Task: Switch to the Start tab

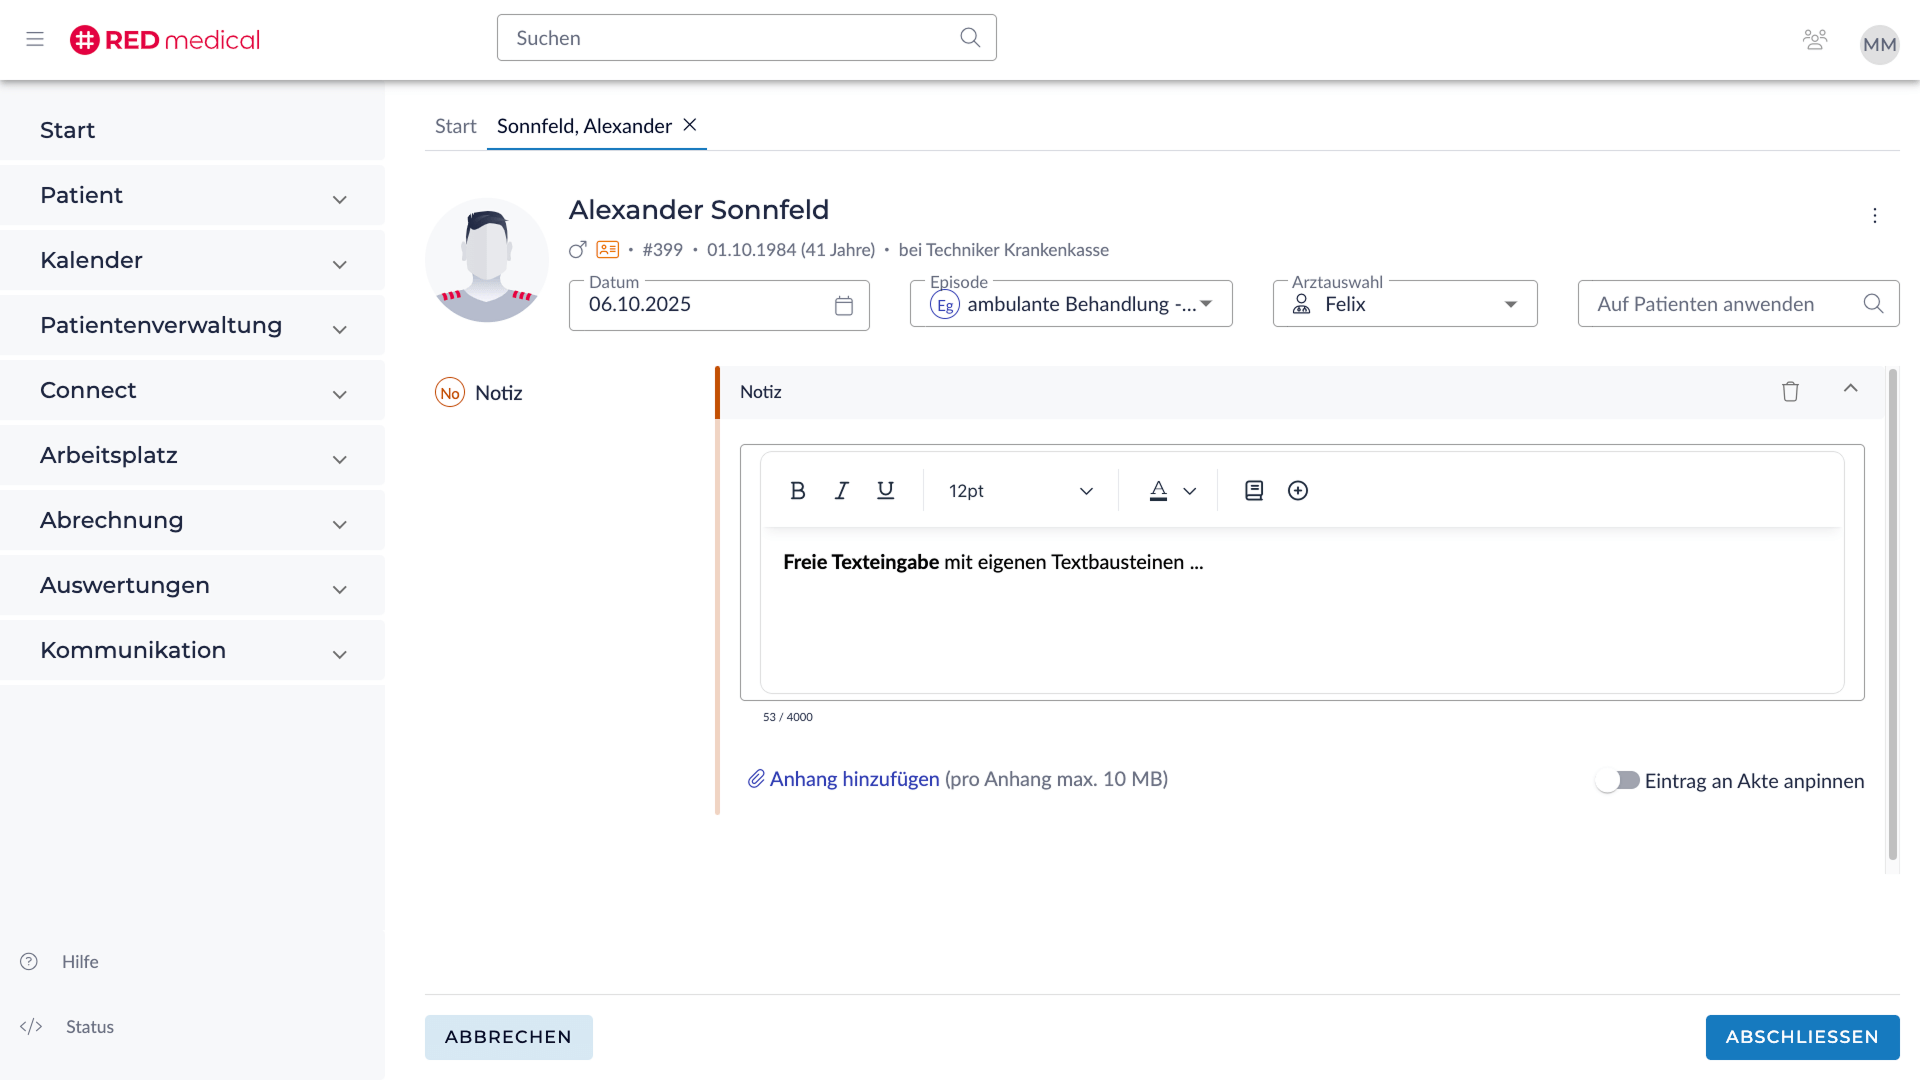Action: pyautogui.click(x=455, y=127)
